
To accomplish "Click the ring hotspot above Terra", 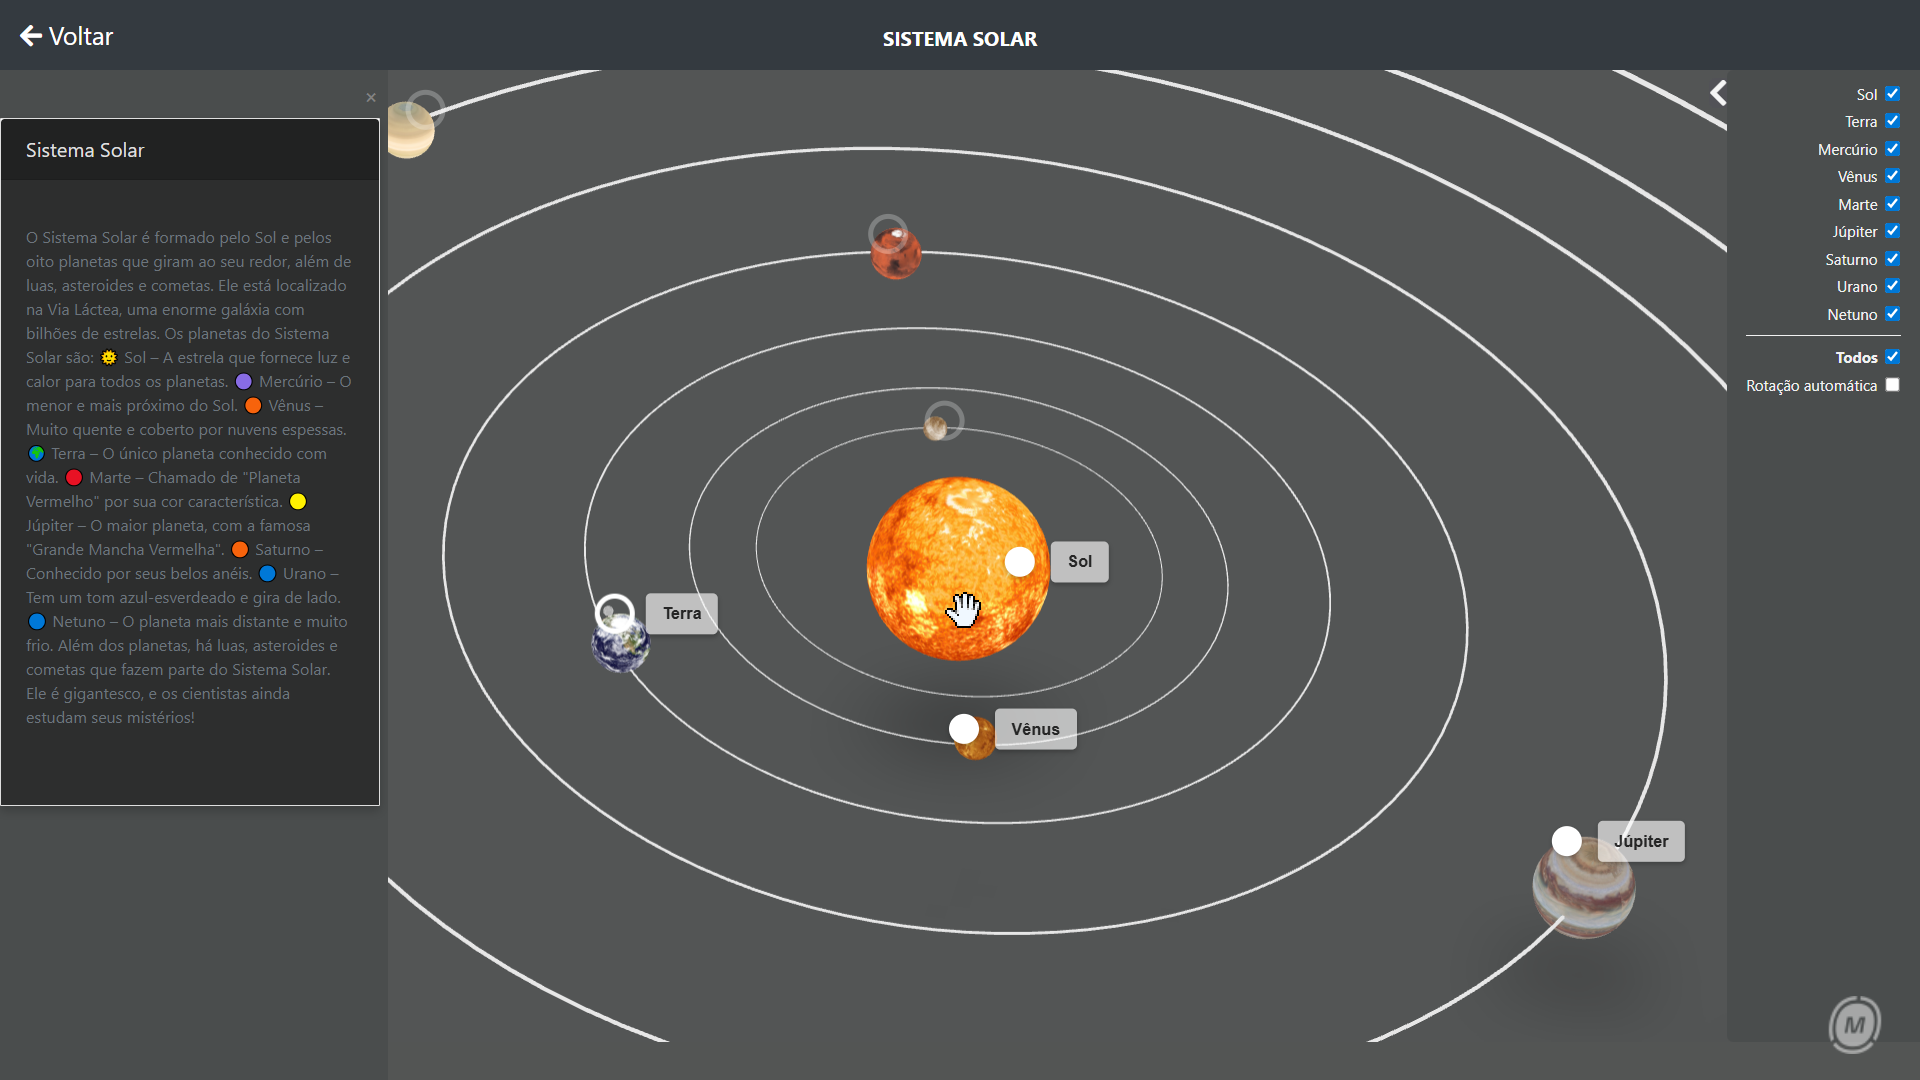I will click(614, 613).
